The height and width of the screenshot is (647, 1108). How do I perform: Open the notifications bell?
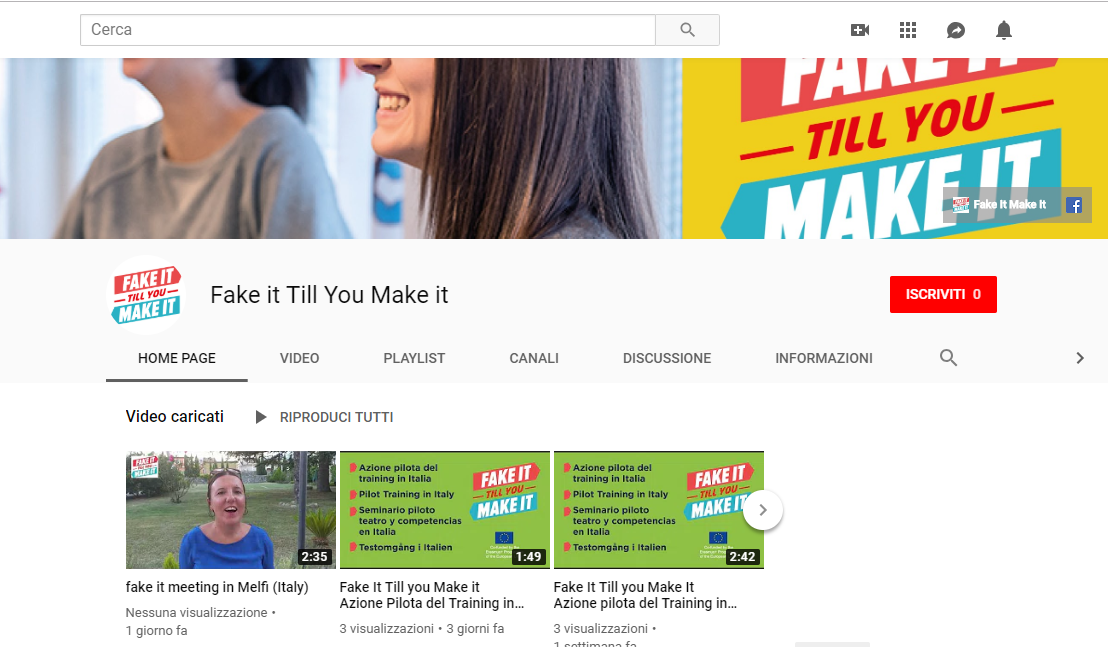(x=1003, y=30)
